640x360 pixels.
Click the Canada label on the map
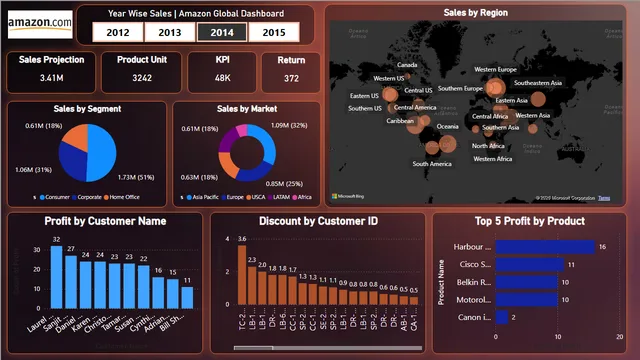coord(407,65)
